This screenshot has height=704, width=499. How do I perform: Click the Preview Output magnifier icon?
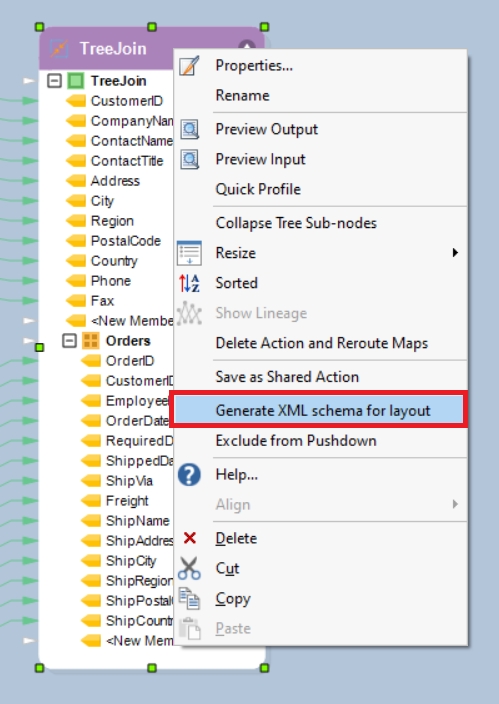[190, 129]
